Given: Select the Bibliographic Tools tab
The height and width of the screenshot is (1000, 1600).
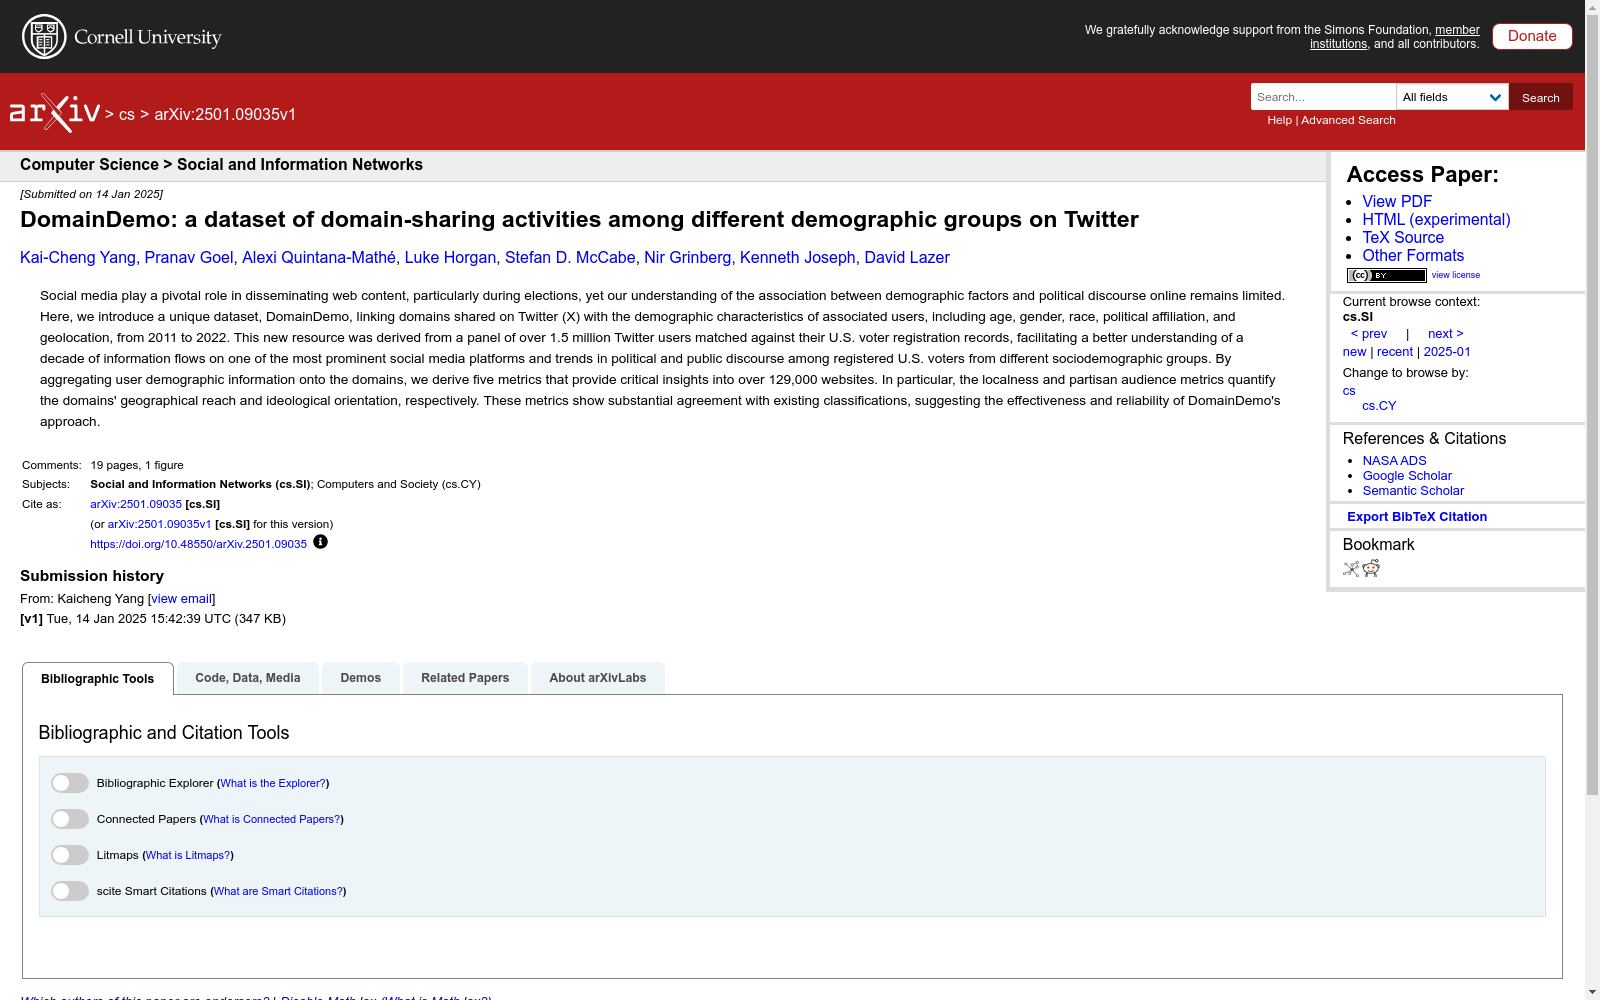Looking at the screenshot, I should point(98,679).
